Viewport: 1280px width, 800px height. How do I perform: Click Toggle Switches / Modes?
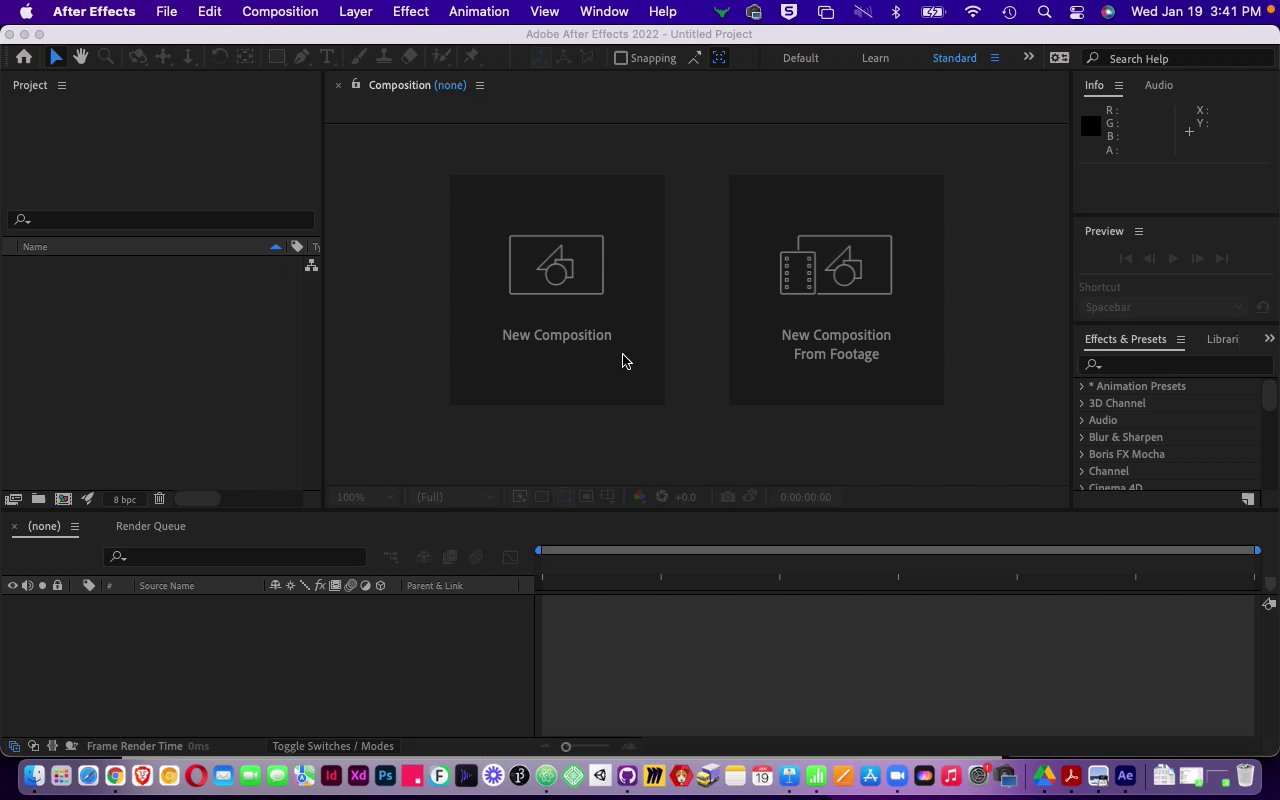pos(333,746)
